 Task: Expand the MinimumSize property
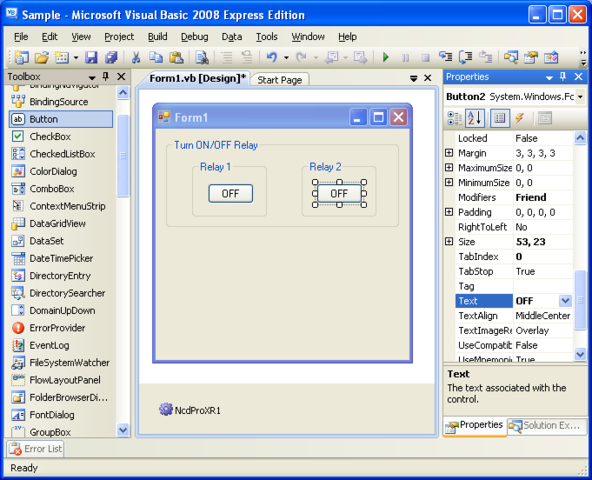pos(449,182)
